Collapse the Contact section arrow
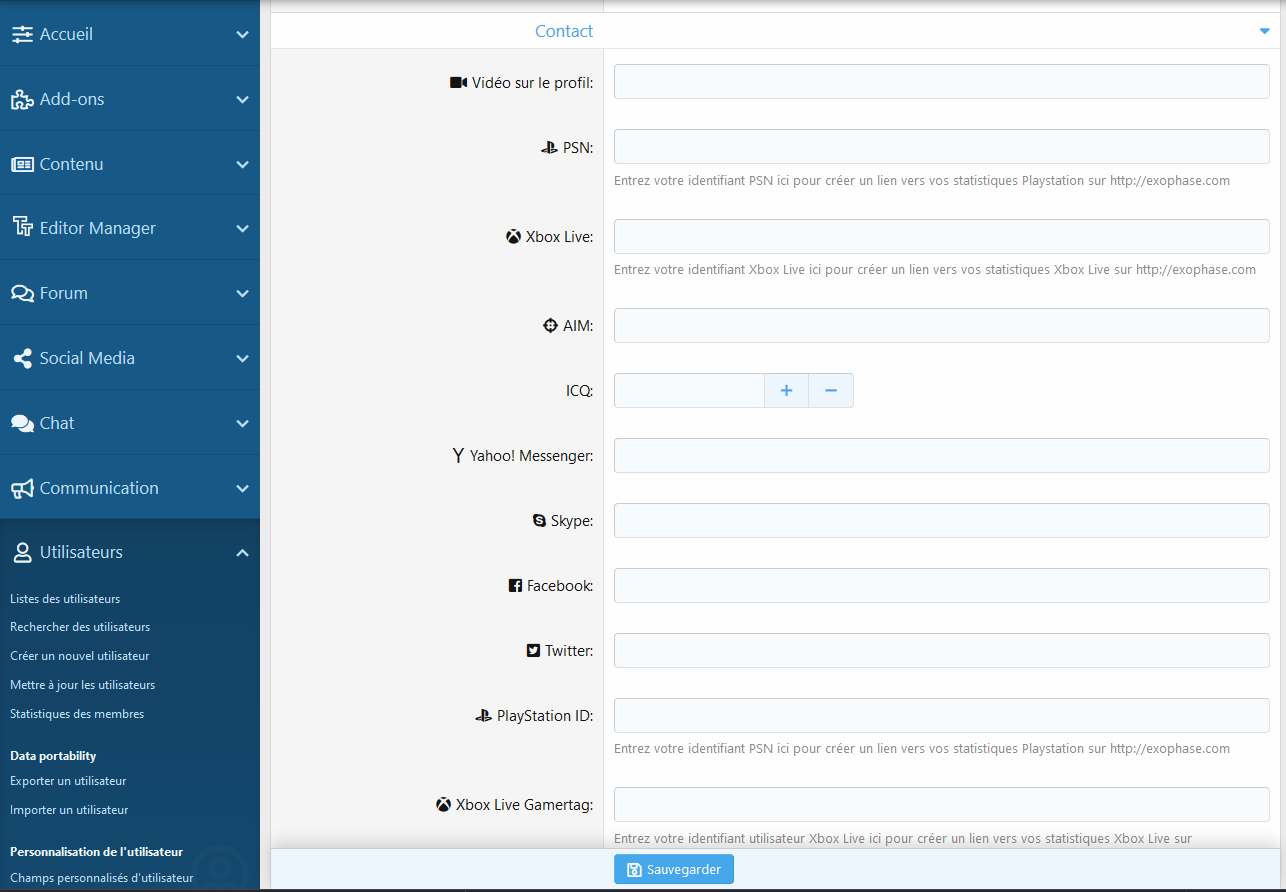 click(x=1264, y=32)
